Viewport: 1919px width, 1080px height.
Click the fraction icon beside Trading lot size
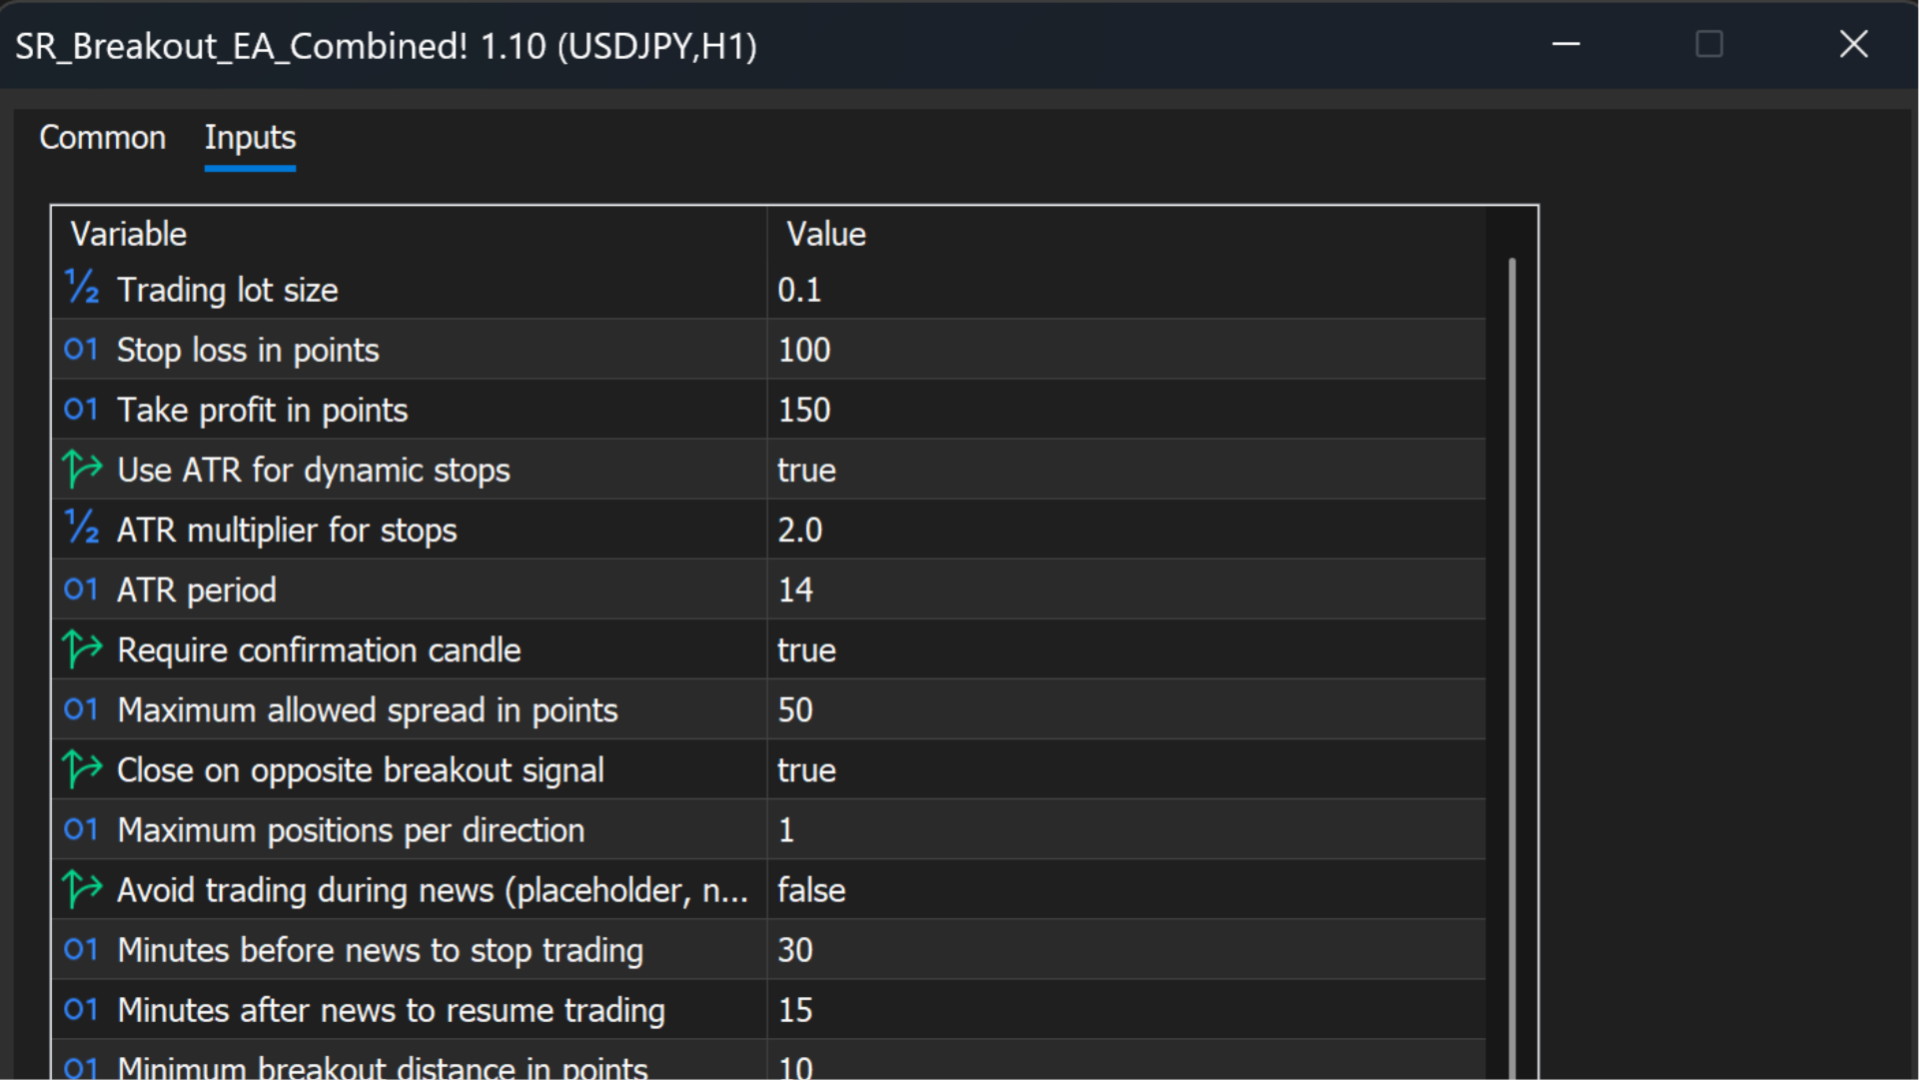[x=82, y=289]
